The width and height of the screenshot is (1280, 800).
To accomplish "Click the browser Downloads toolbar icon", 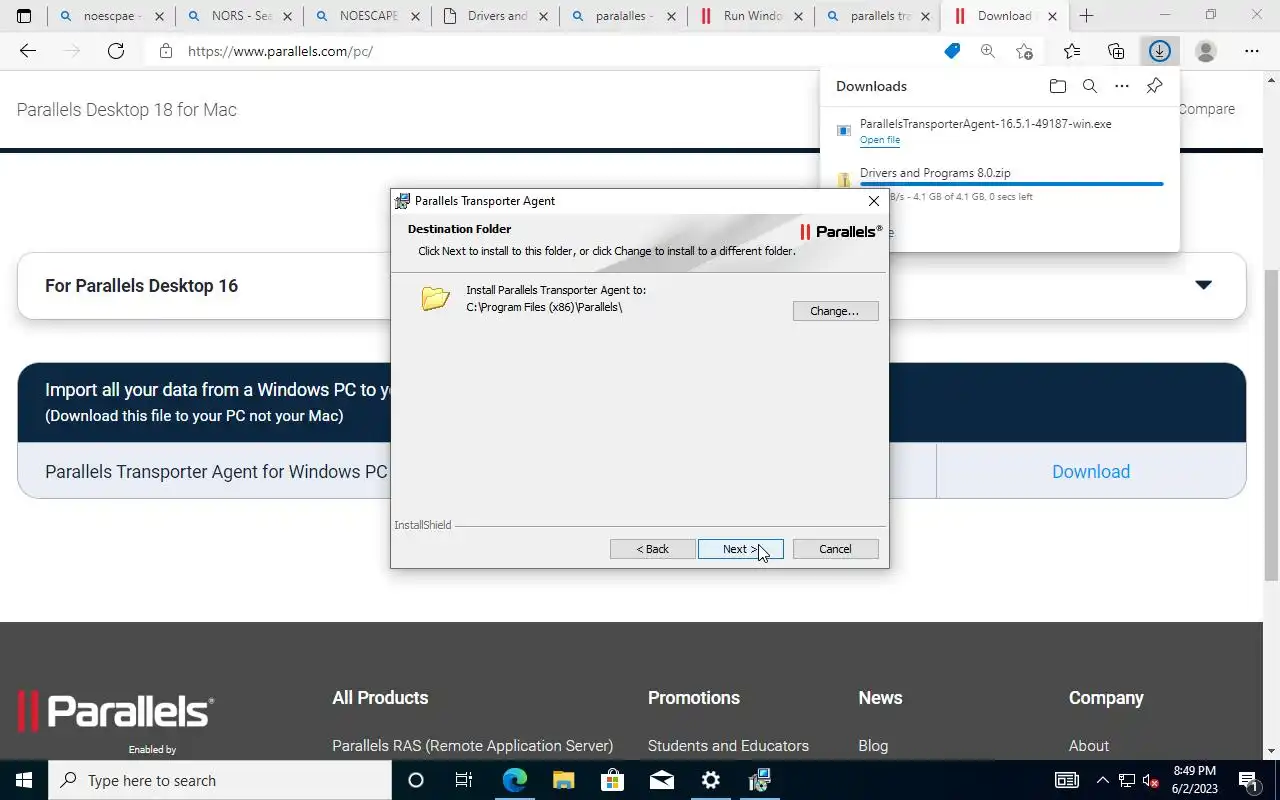I will (1160, 51).
